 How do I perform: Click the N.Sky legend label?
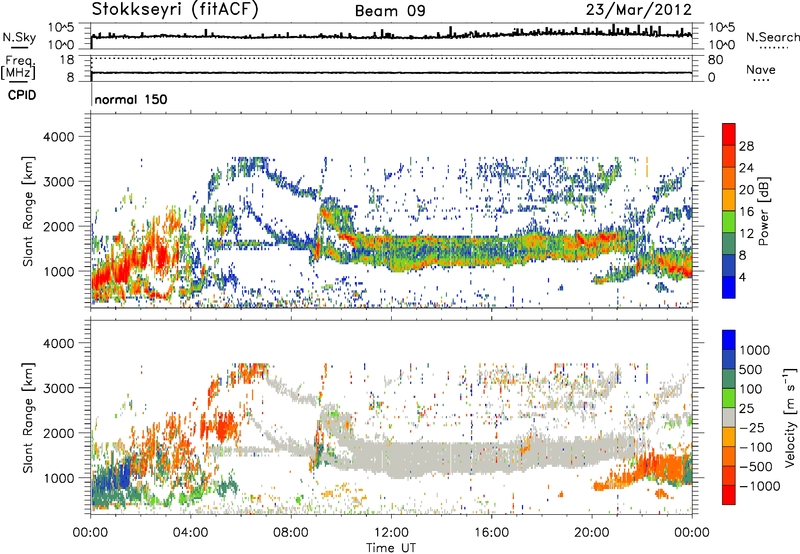point(19,37)
